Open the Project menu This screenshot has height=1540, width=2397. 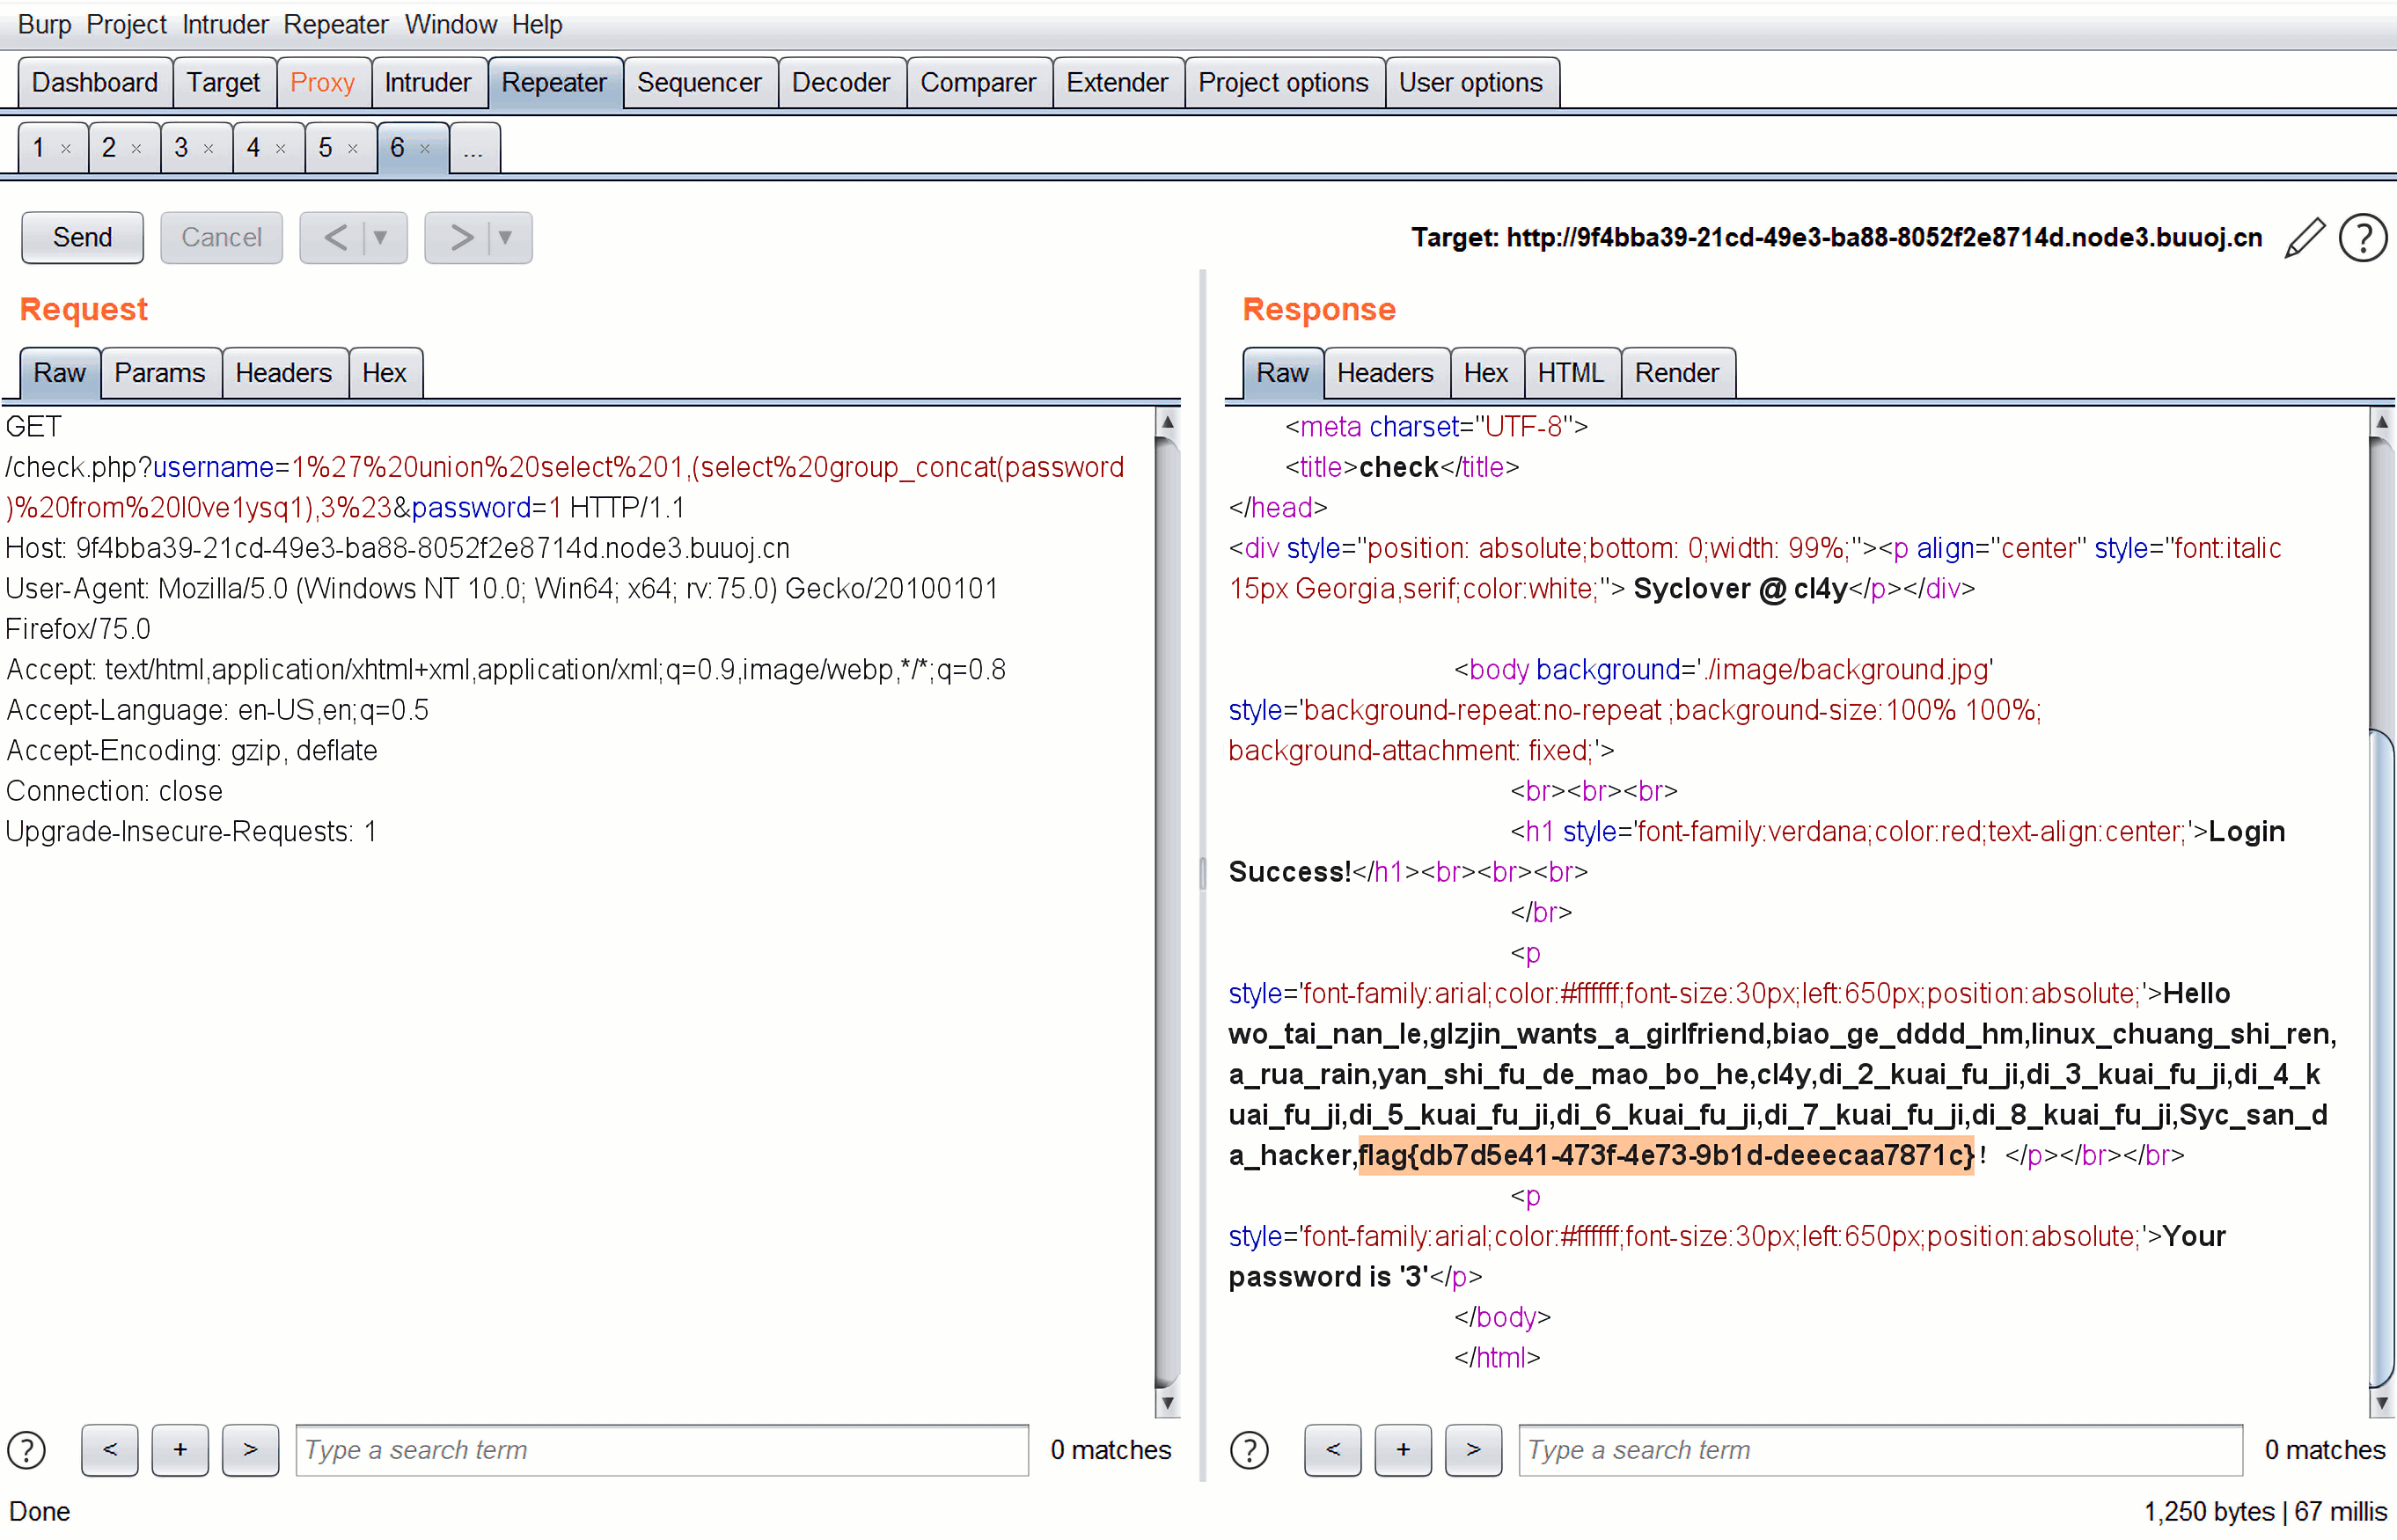click(126, 24)
